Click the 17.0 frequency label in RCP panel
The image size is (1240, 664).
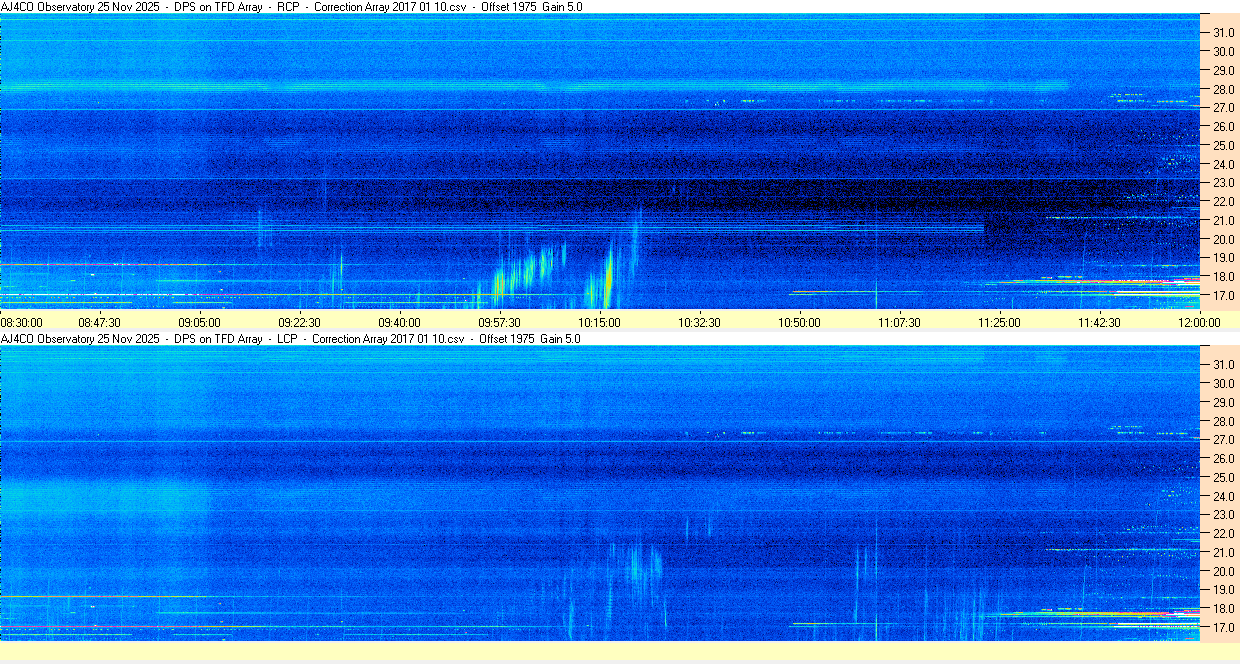(1223, 296)
